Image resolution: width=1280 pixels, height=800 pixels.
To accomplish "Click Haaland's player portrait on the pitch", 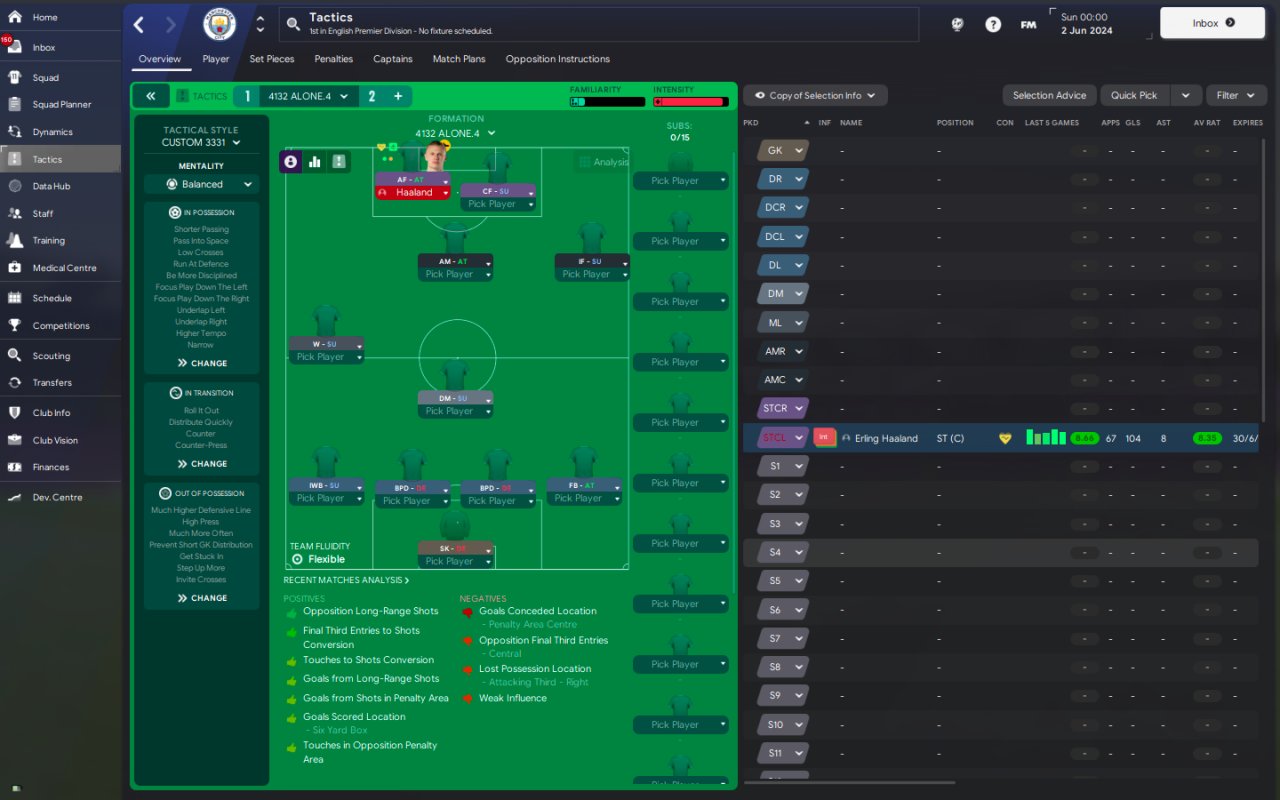I will click(434, 156).
